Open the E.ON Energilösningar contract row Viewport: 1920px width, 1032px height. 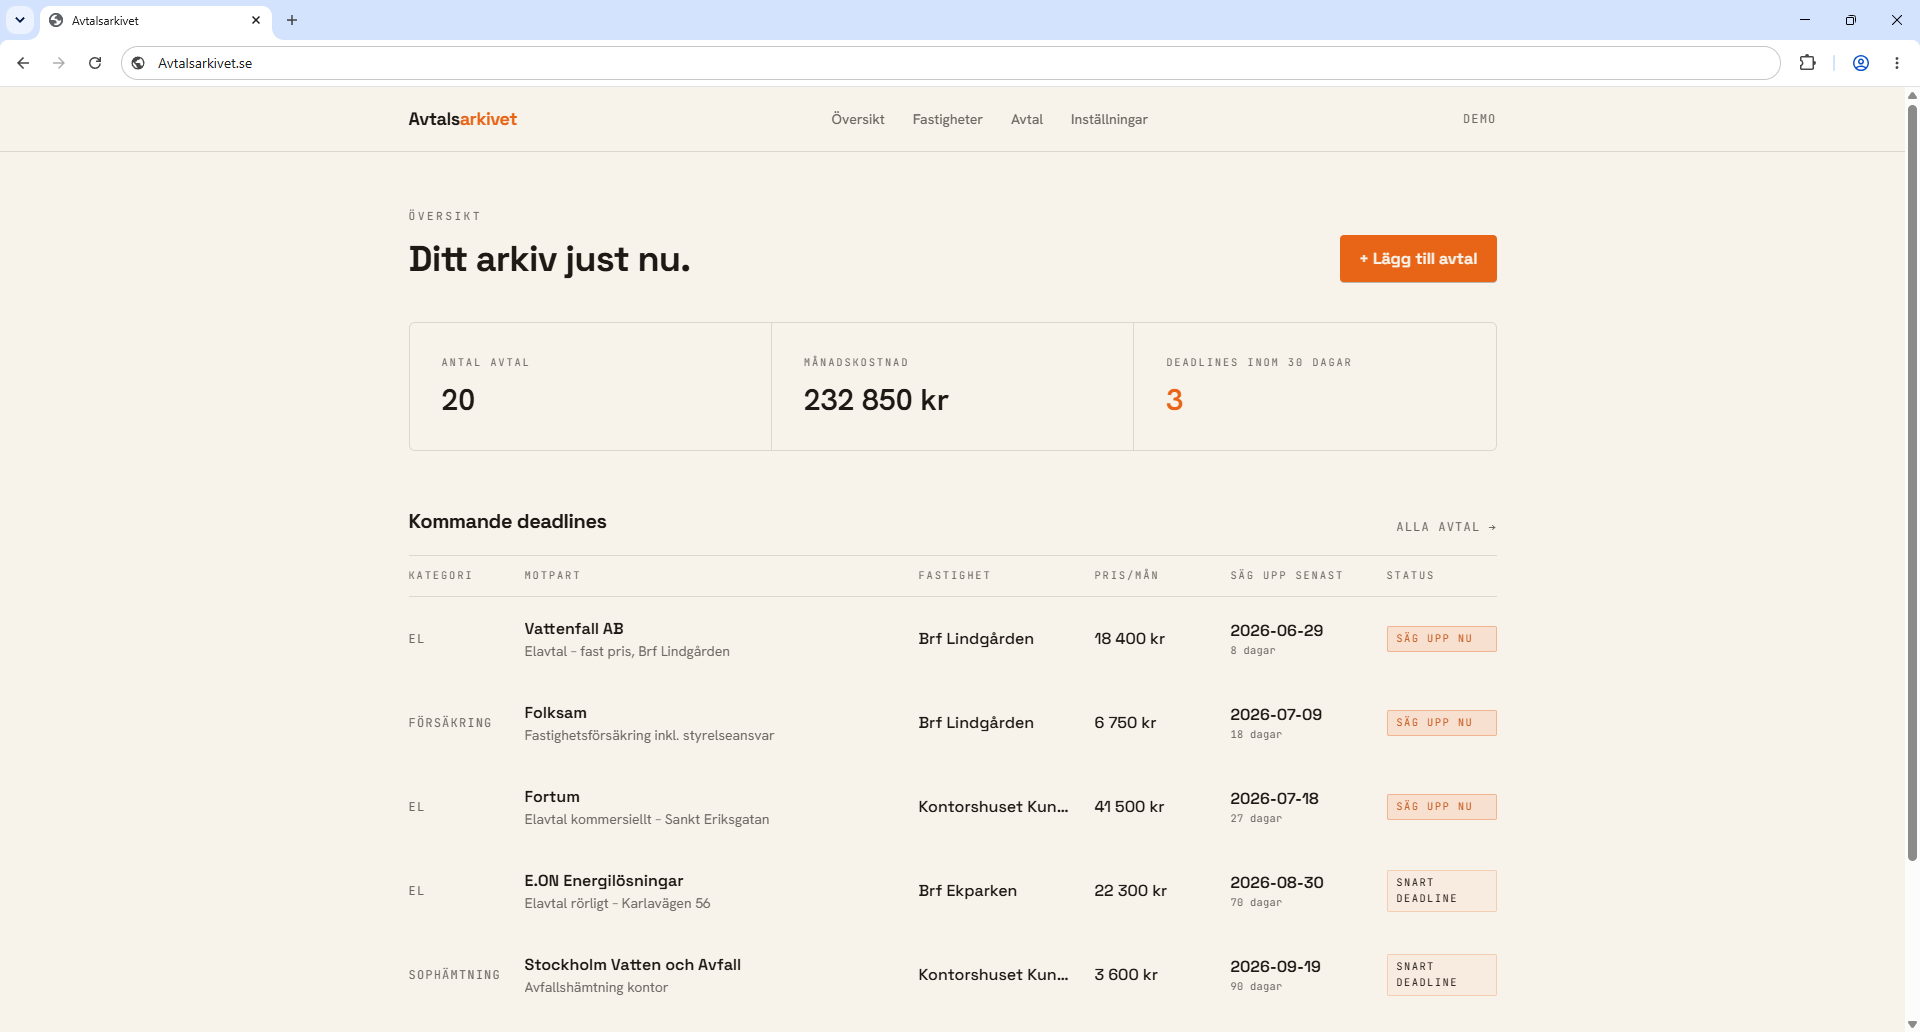tap(952, 891)
